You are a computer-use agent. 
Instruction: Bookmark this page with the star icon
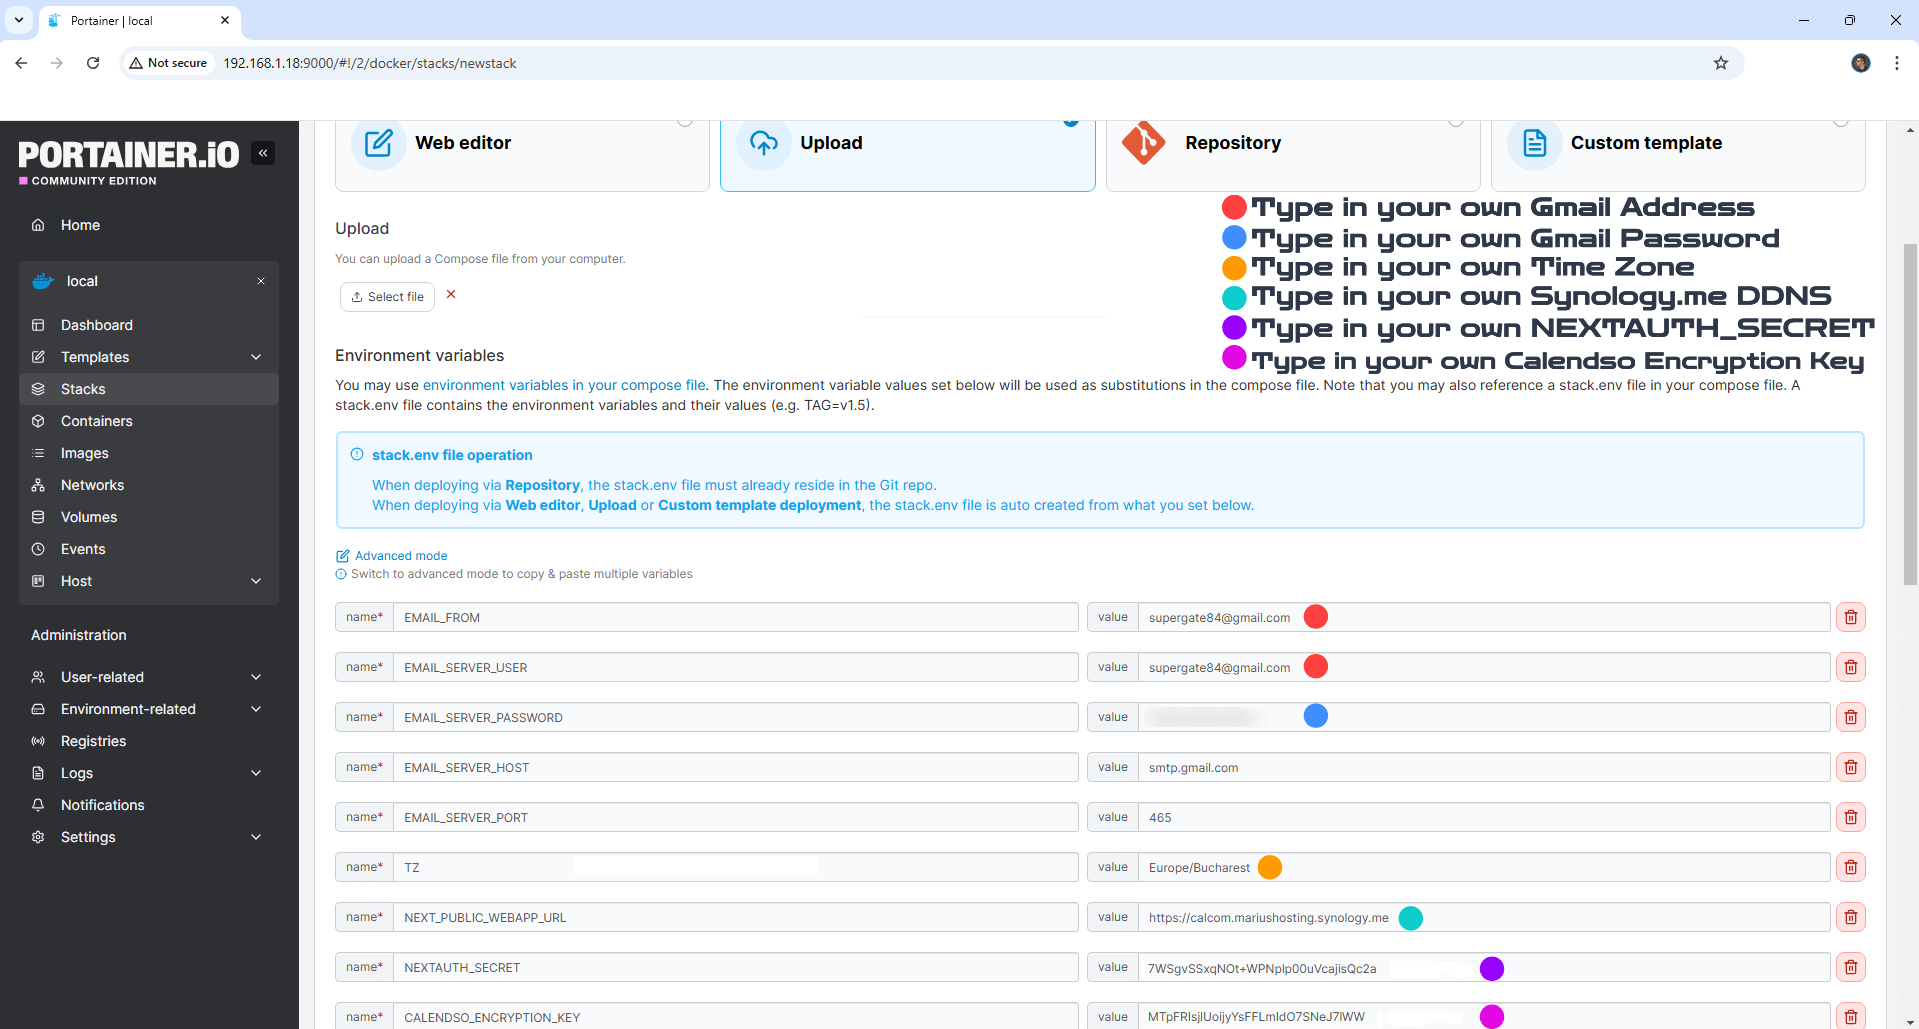pyautogui.click(x=1720, y=63)
